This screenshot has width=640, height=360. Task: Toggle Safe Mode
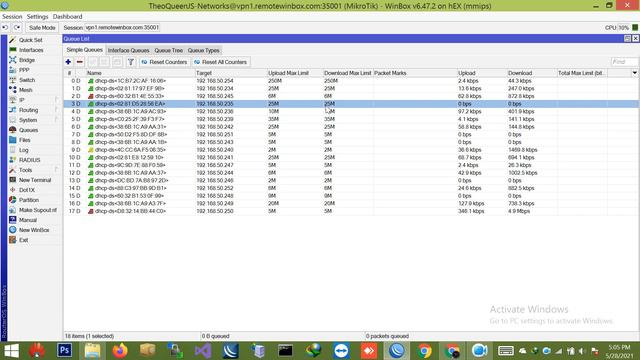42,27
